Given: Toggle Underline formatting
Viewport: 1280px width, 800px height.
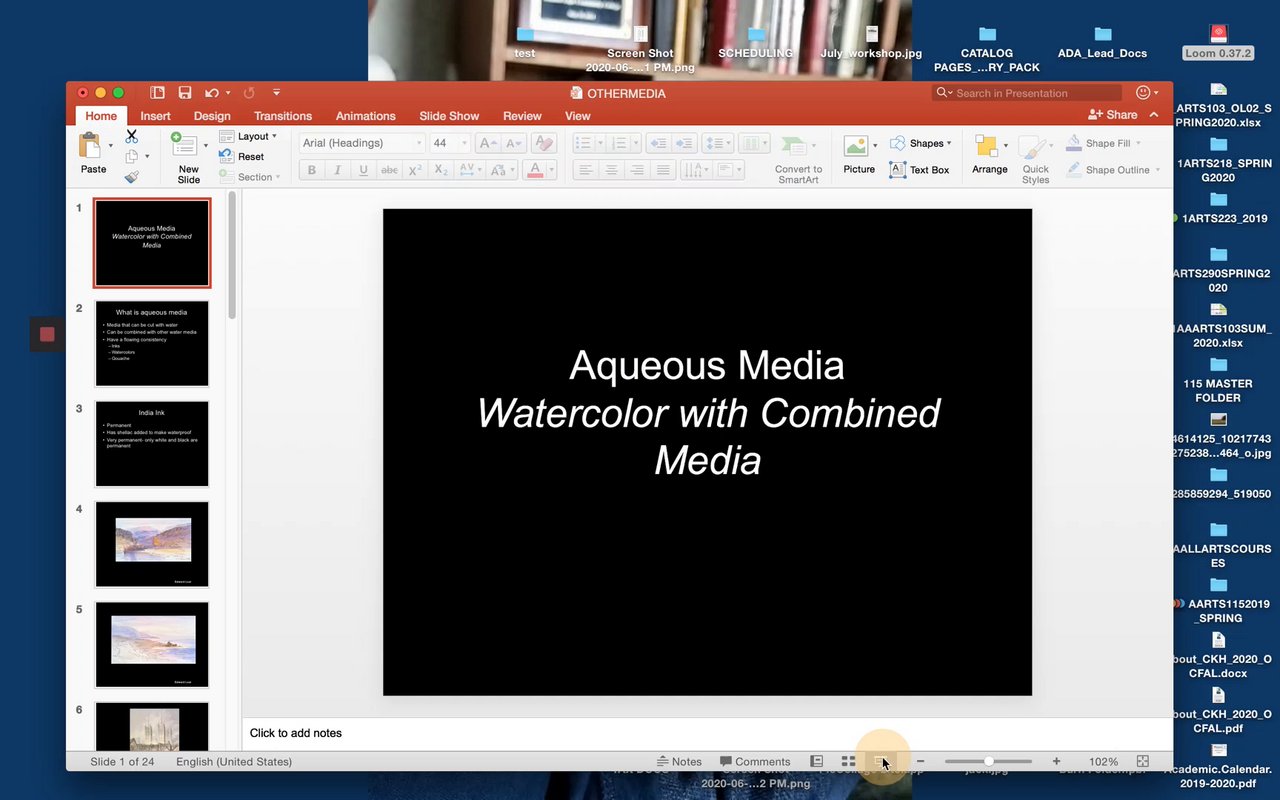Looking at the screenshot, I should 364,170.
